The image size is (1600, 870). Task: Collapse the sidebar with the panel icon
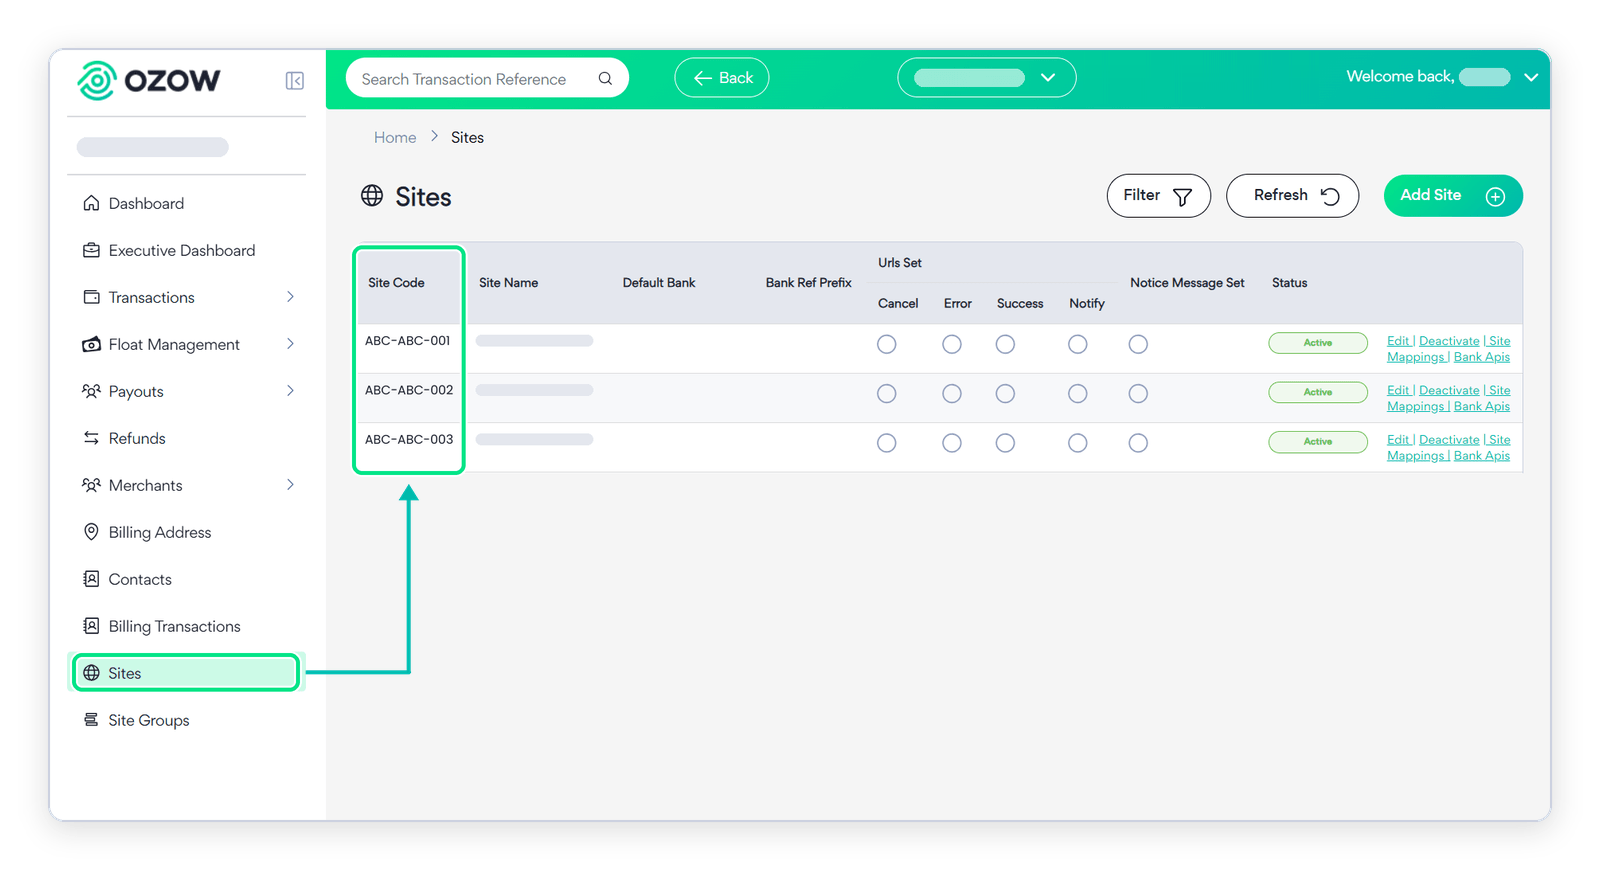[295, 81]
